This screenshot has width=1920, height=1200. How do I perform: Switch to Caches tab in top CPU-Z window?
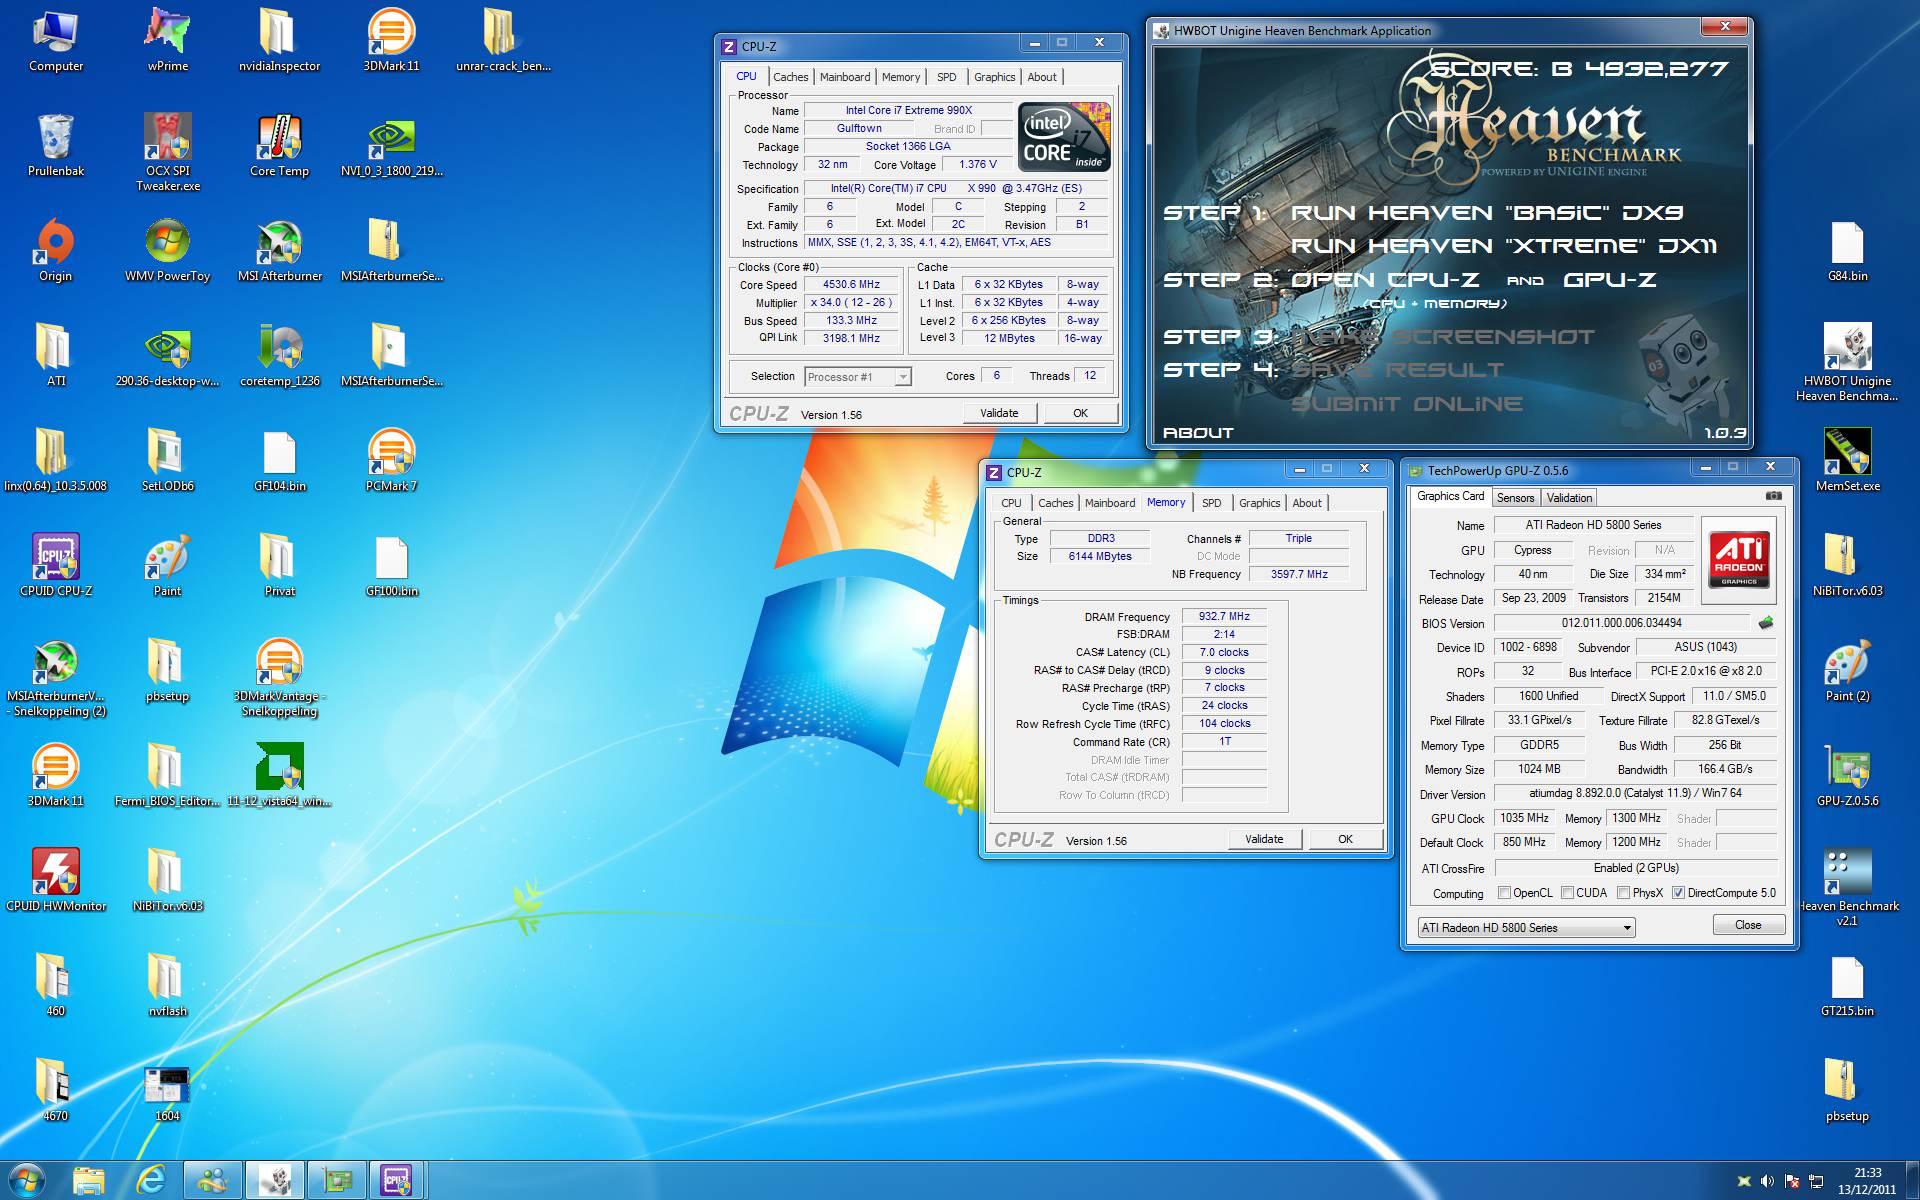(x=790, y=77)
